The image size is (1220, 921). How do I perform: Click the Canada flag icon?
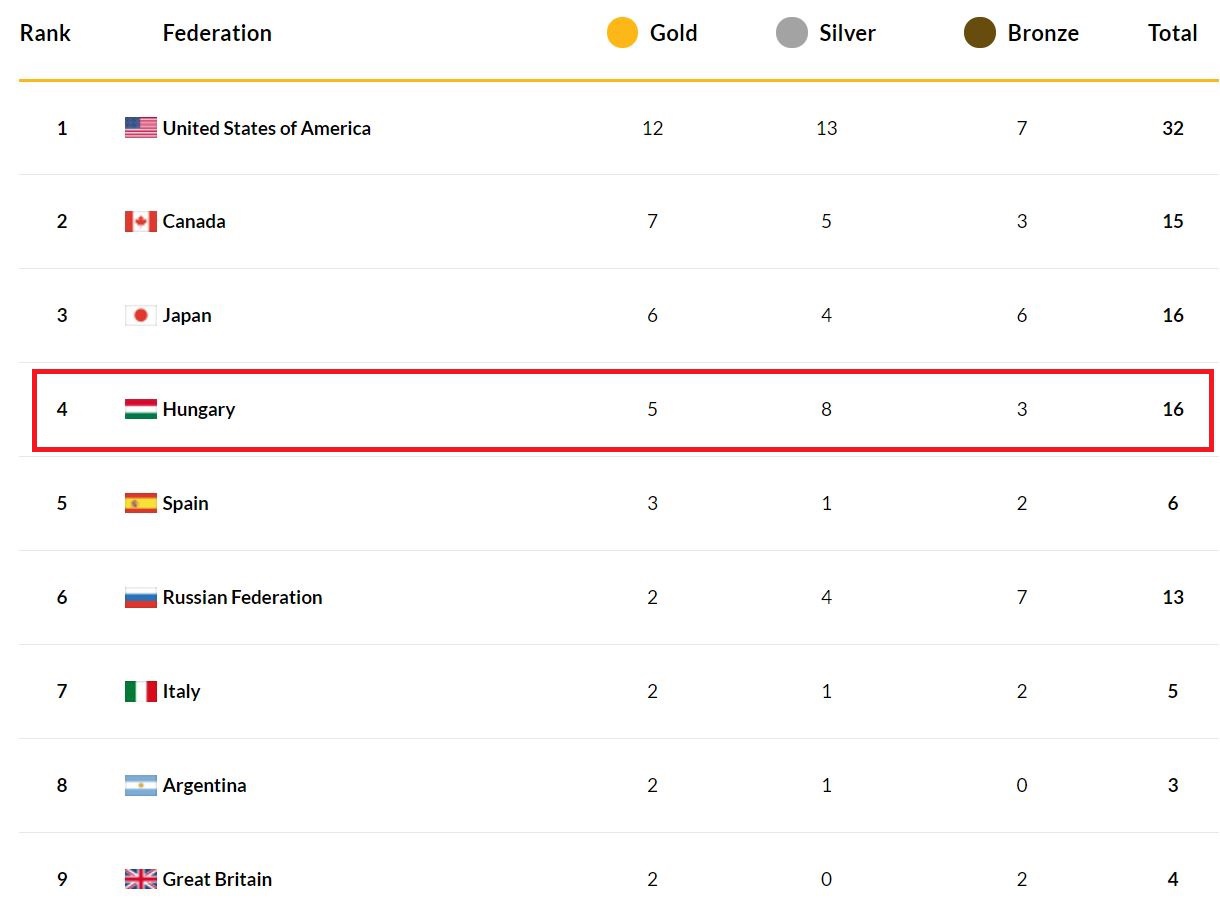point(140,222)
